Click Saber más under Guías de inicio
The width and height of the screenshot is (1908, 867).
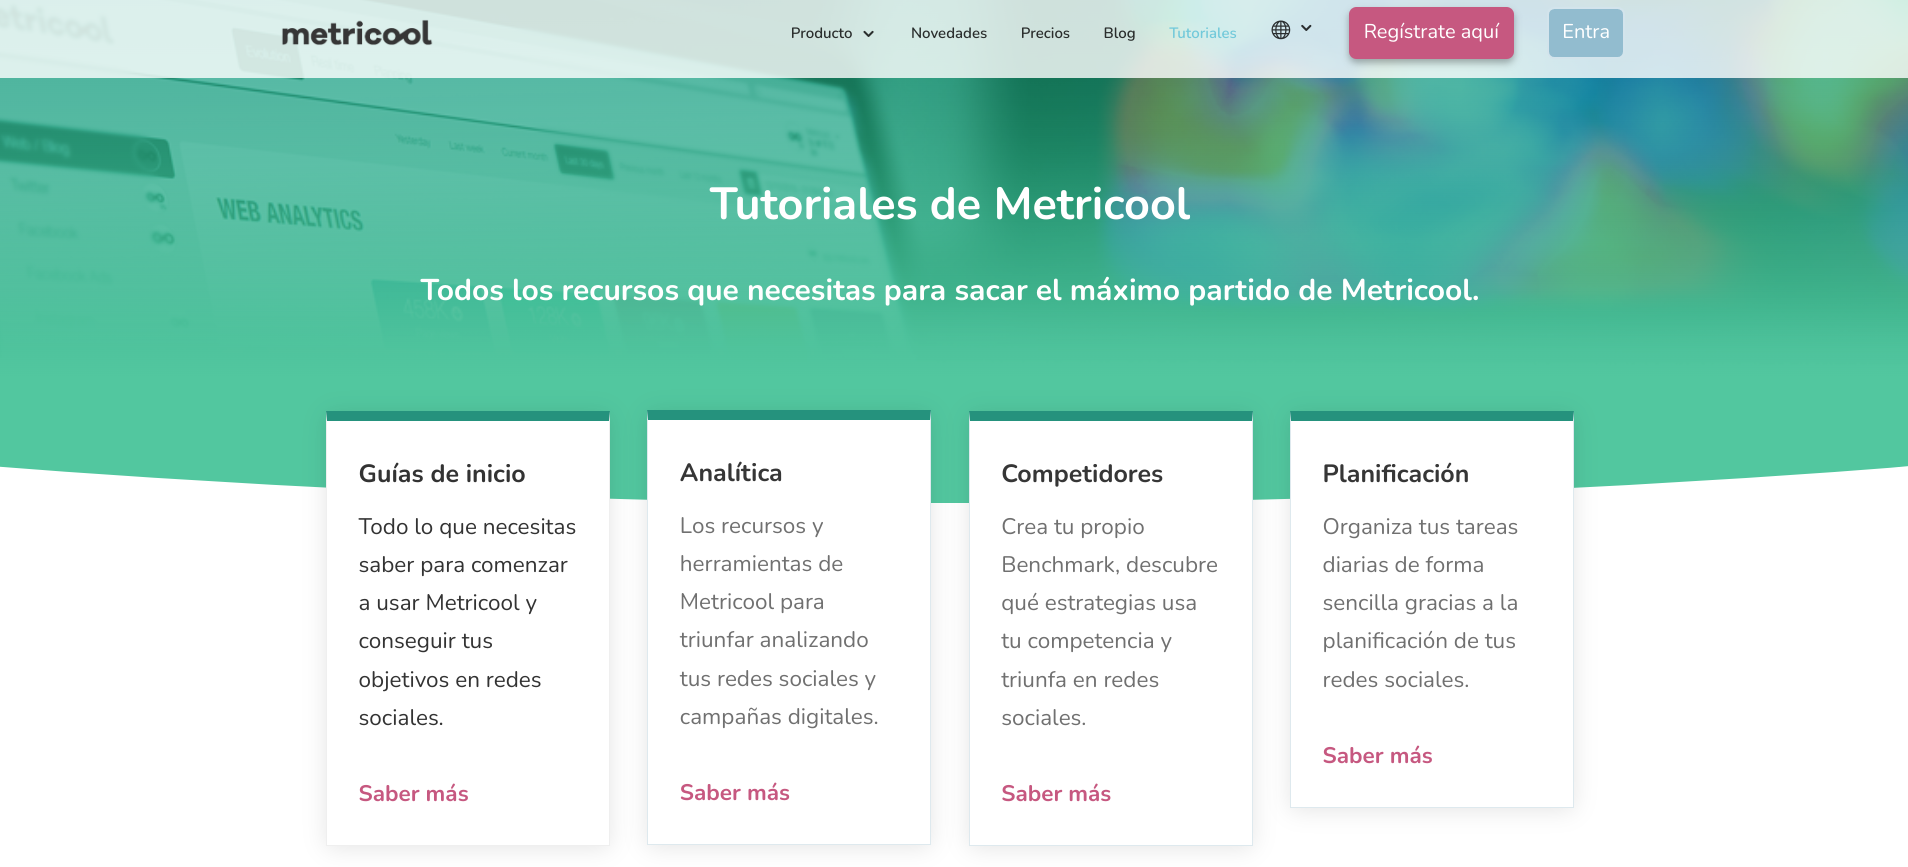(x=414, y=794)
